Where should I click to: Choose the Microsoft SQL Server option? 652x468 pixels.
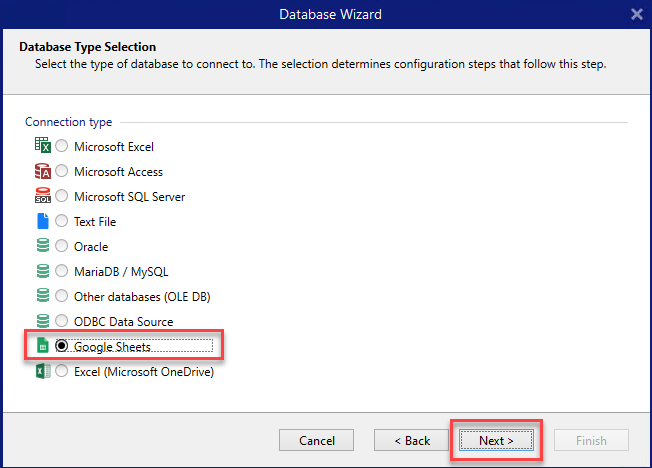62,196
